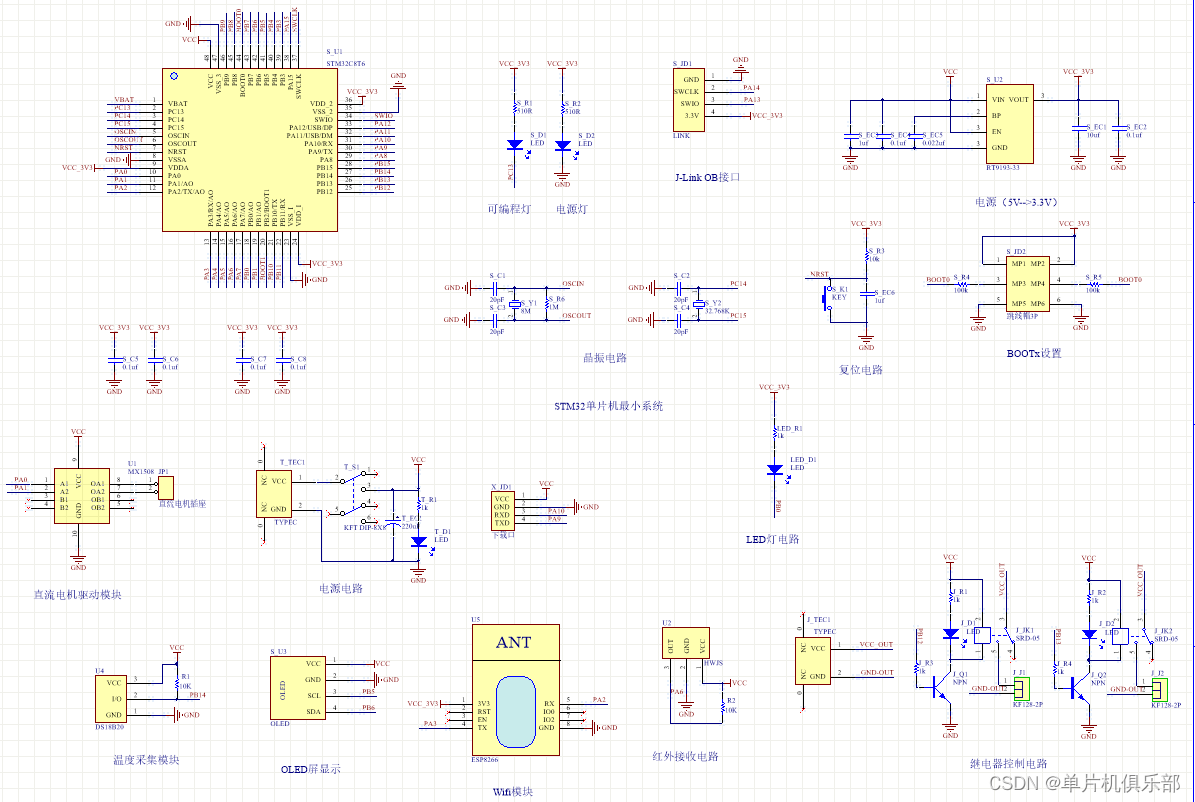The height and width of the screenshot is (802, 1195).
Task: Click the 'J-Link OB接口' label
Action: point(708,178)
